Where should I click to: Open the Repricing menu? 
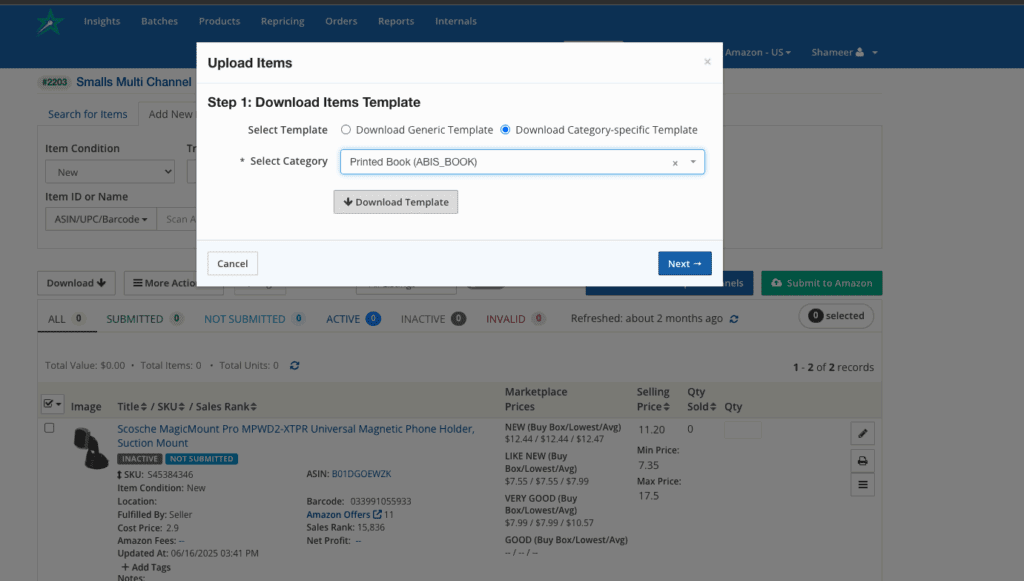pos(283,21)
